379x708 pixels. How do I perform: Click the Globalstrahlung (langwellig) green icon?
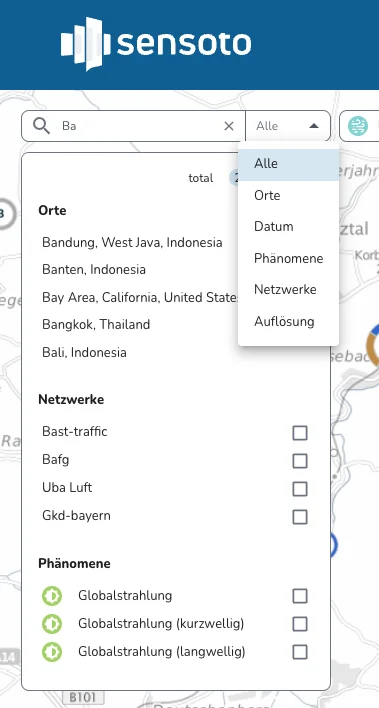point(52,652)
